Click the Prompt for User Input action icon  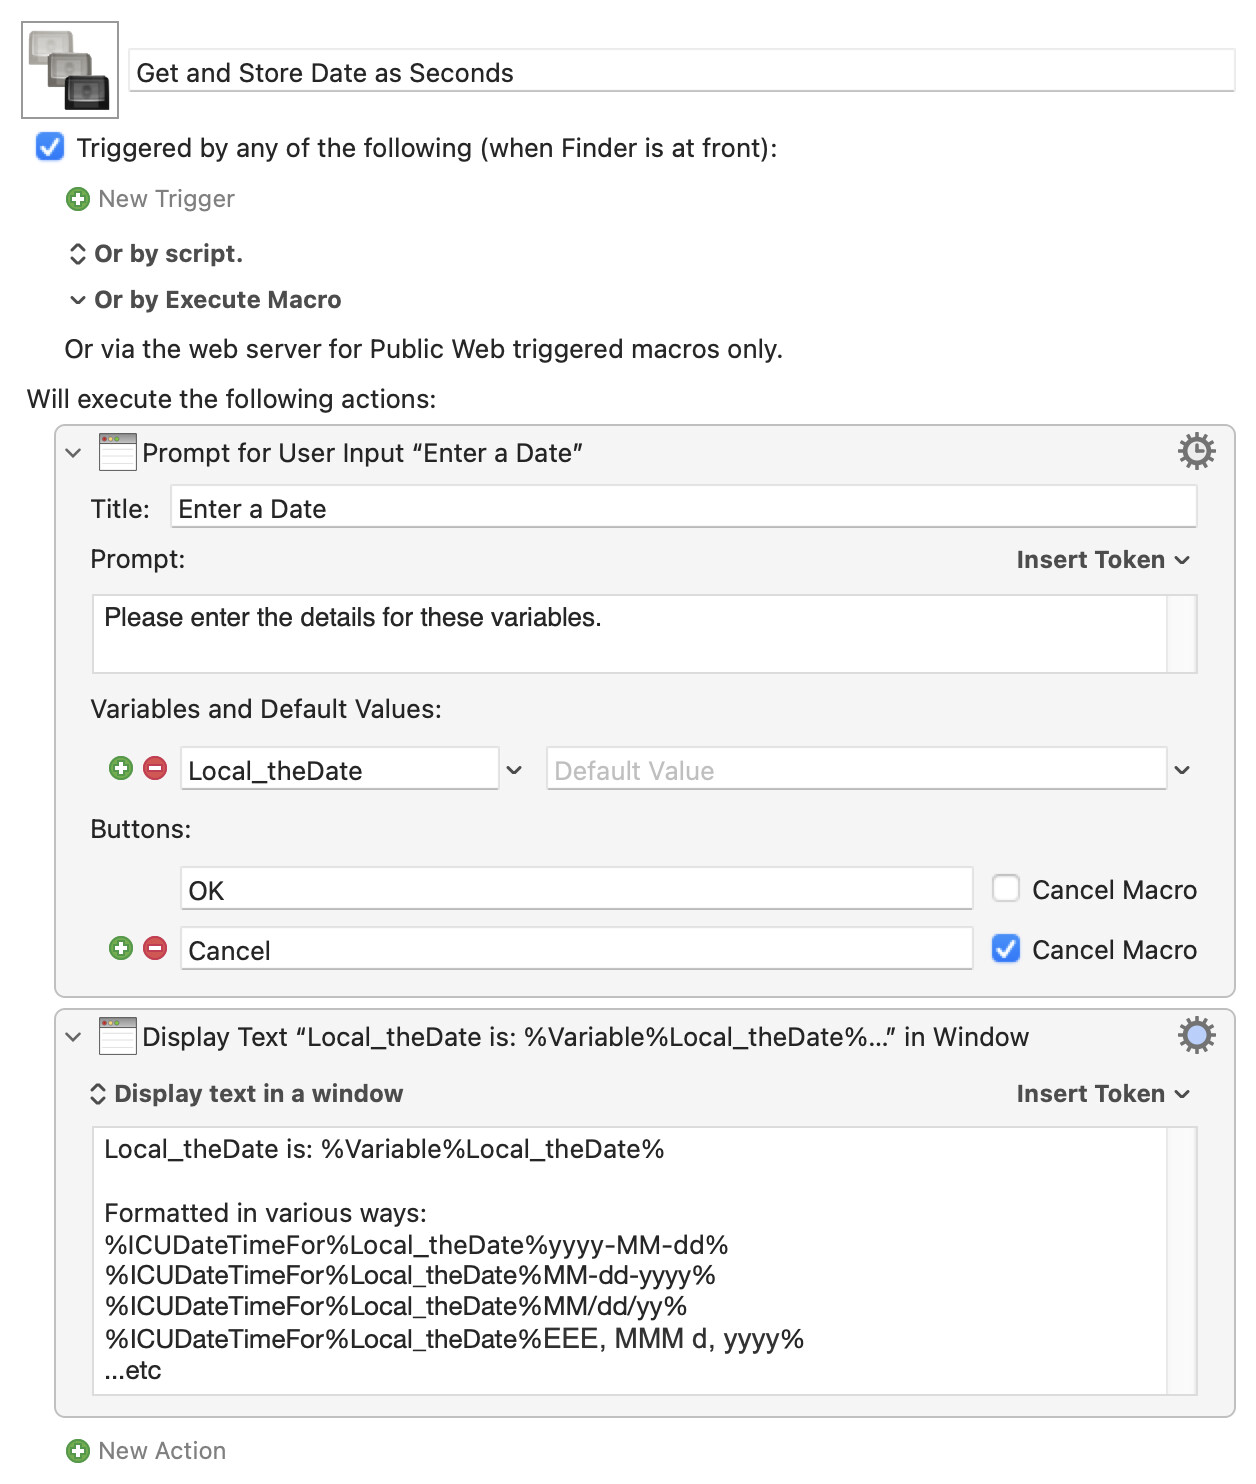117,452
